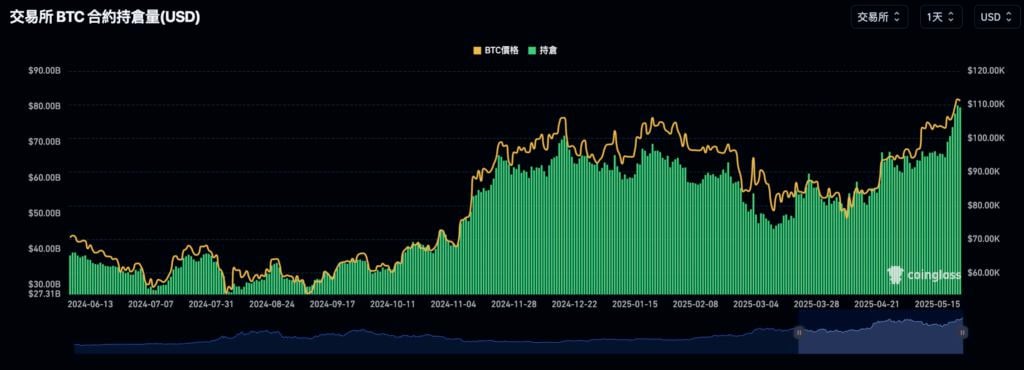This screenshot has height=370, width=1024.
Task: Click the up-down arrows beside 交易所
Action: point(897,17)
